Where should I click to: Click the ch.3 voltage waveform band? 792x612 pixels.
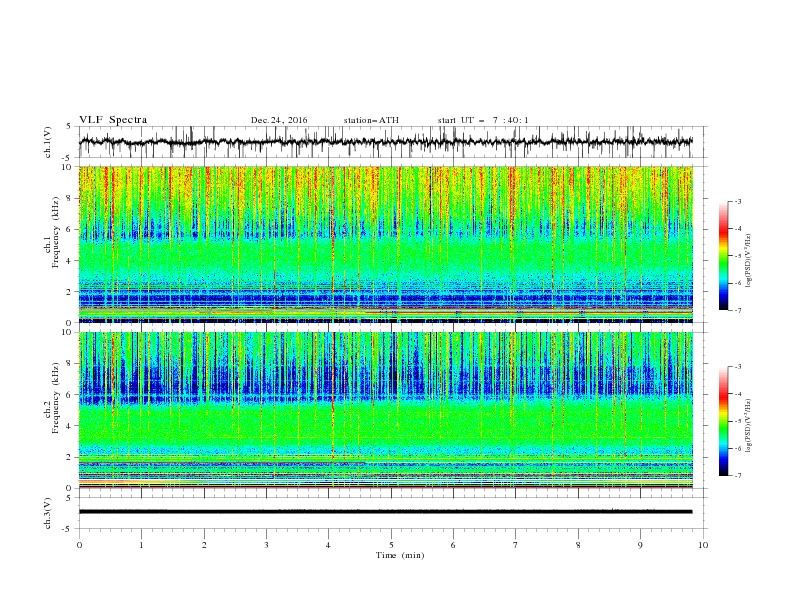pyautogui.click(x=385, y=512)
